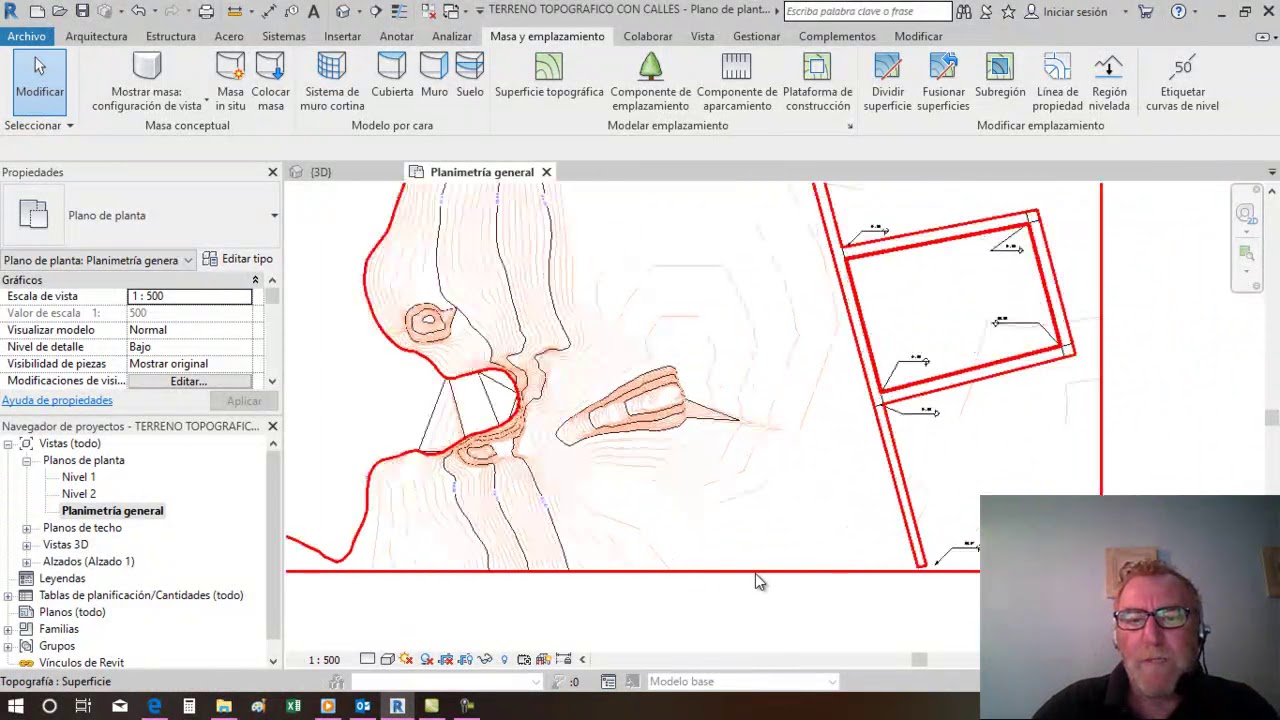The width and height of the screenshot is (1280, 720).
Task: Click visual style icon in view control bar
Action: [387, 659]
